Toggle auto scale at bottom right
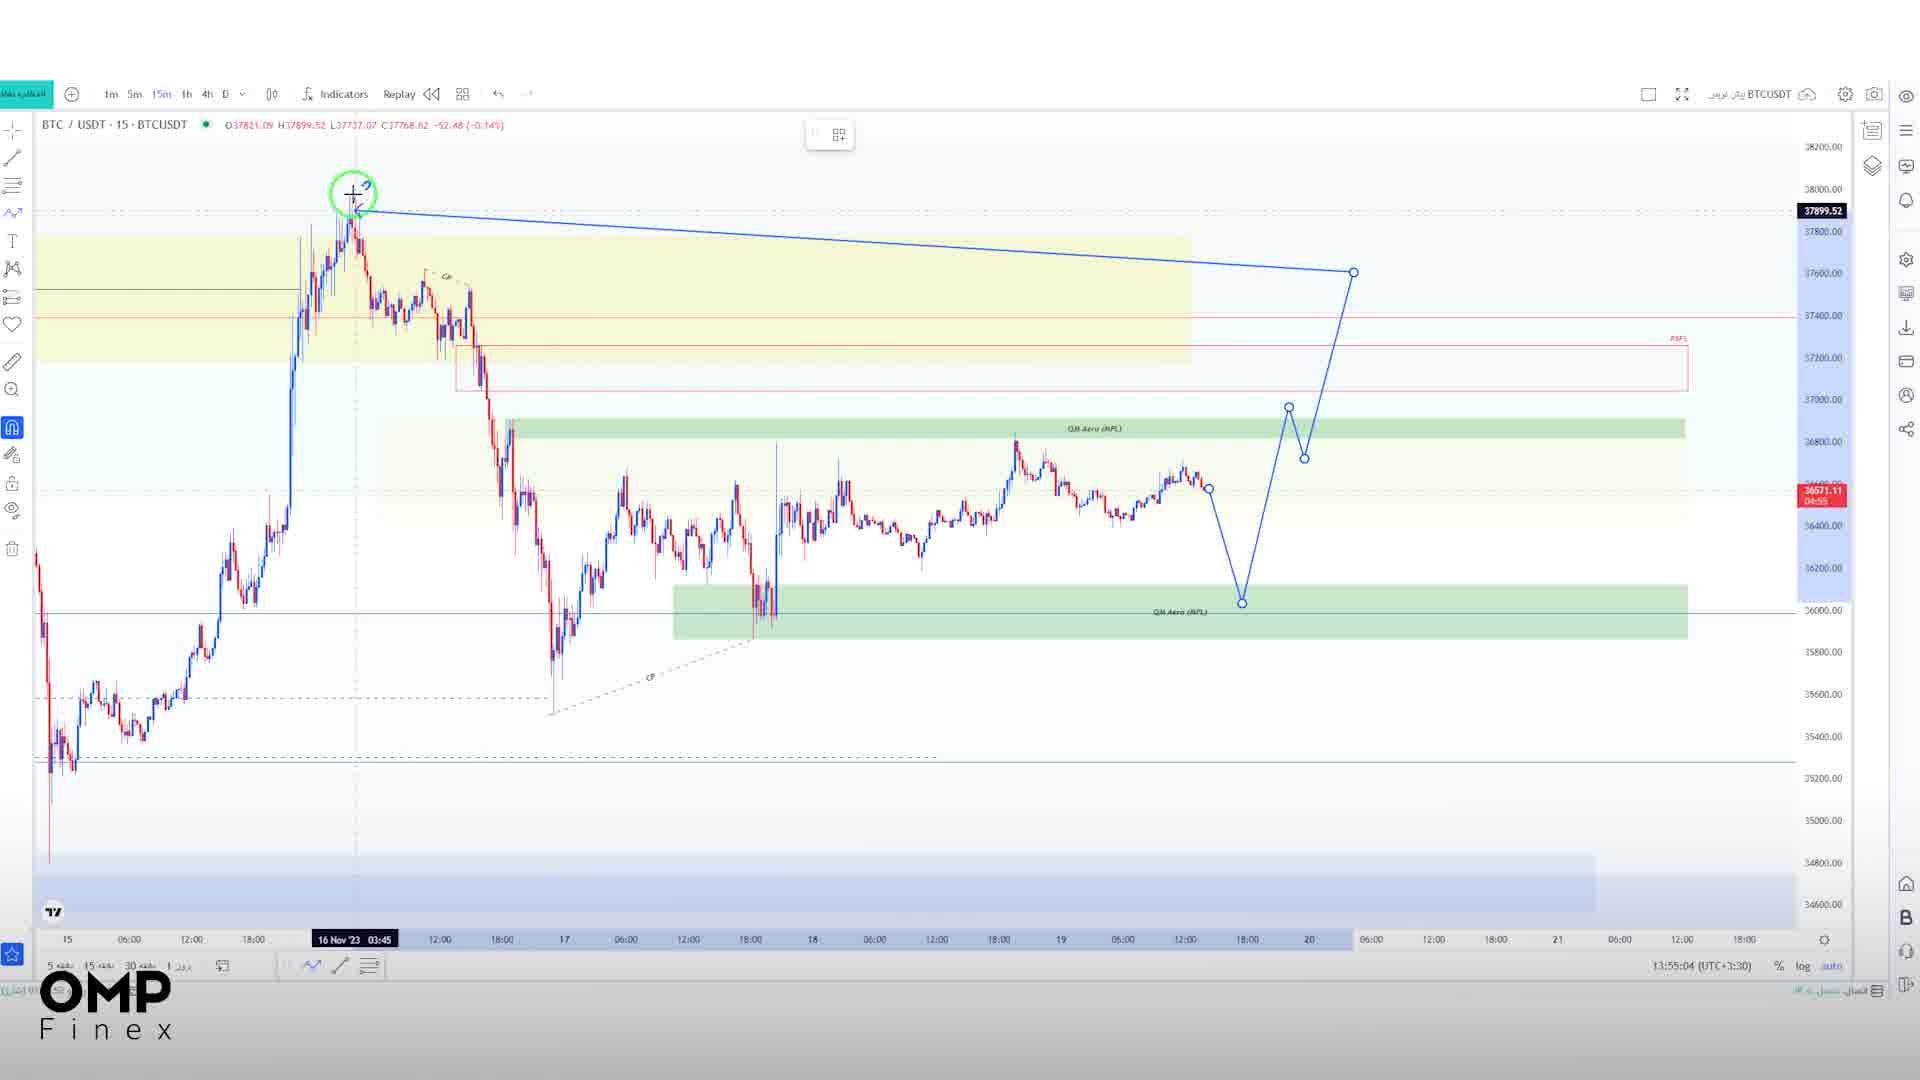This screenshot has height=1080, width=1920. pos(1831,966)
